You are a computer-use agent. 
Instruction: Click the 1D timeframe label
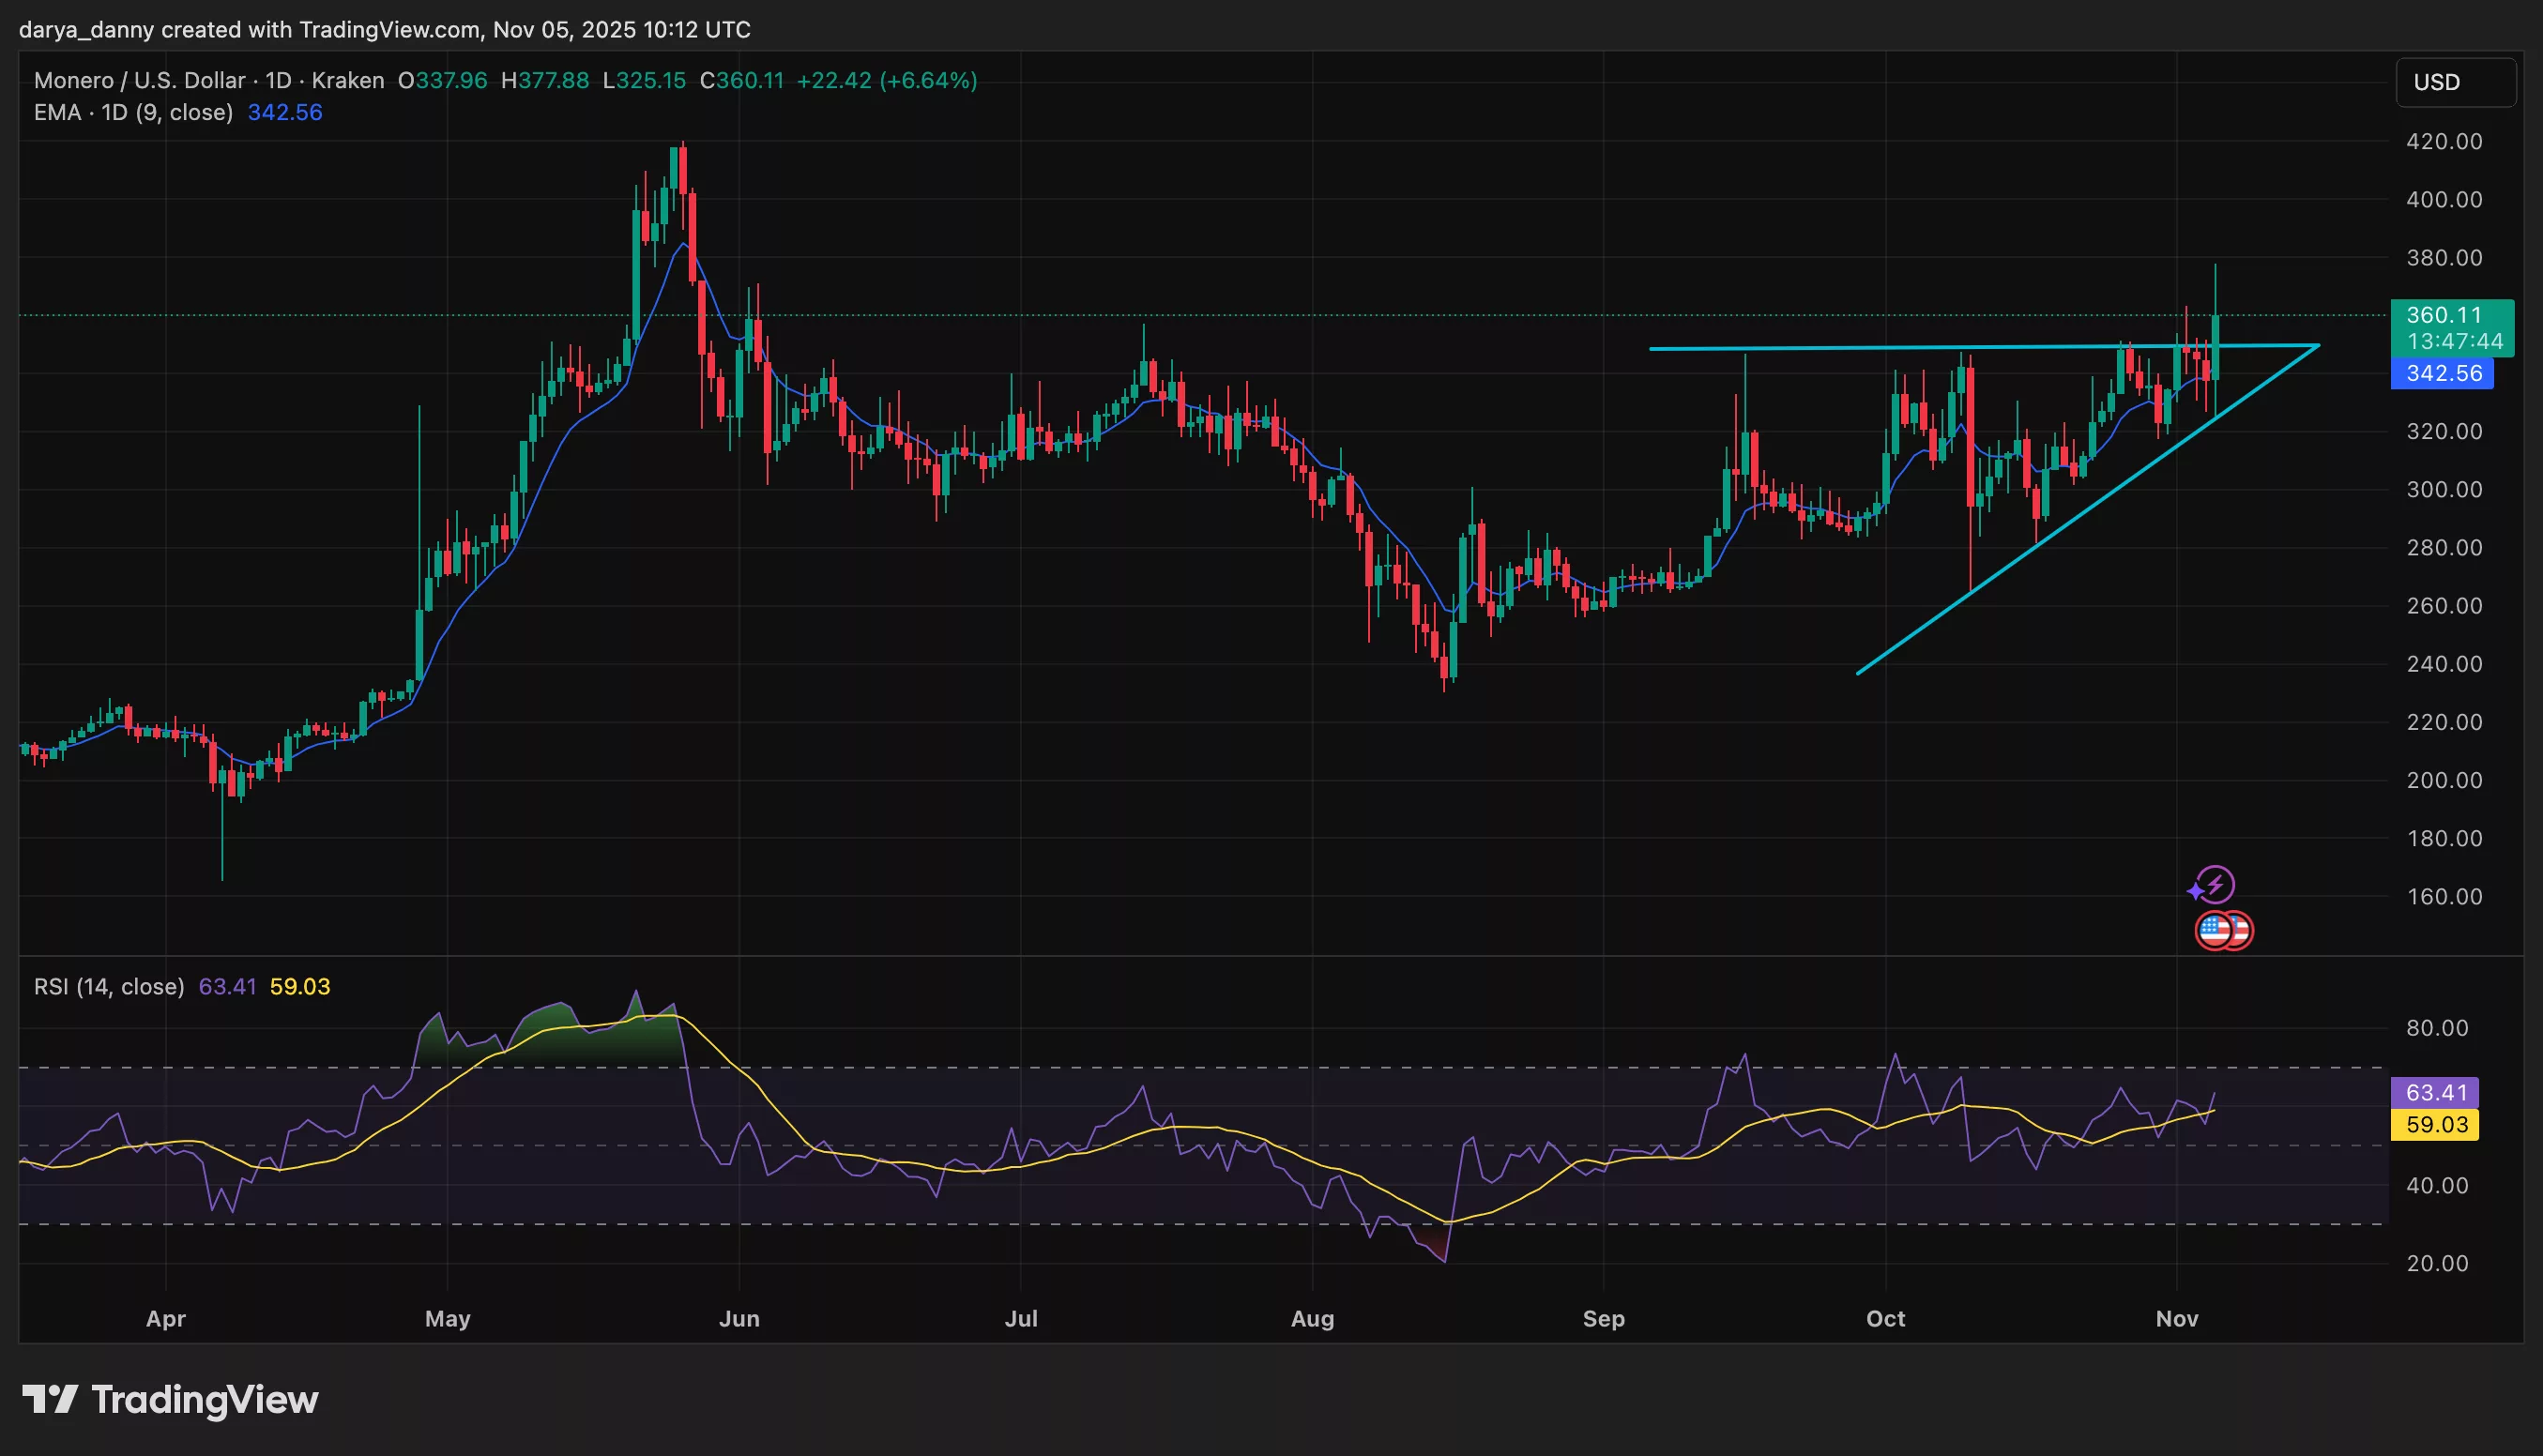tap(281, 81)
